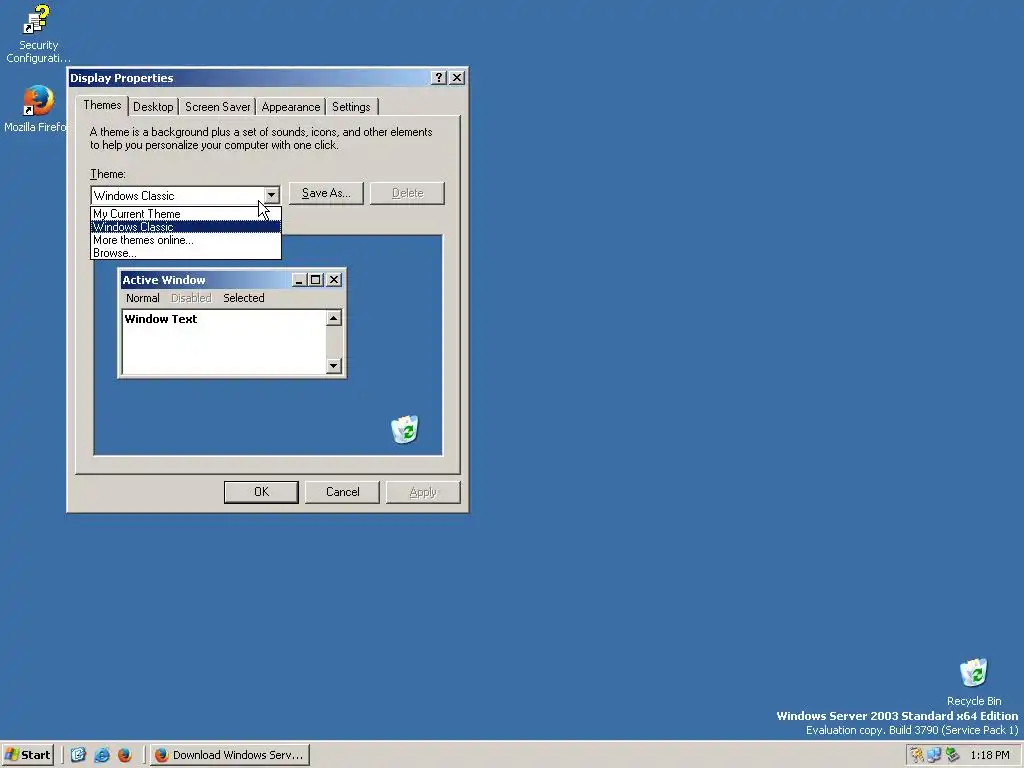Viewport: 1024px width, 768px height.
Task: Click Disabled in the preview window menu
Action: click(191, 298)
